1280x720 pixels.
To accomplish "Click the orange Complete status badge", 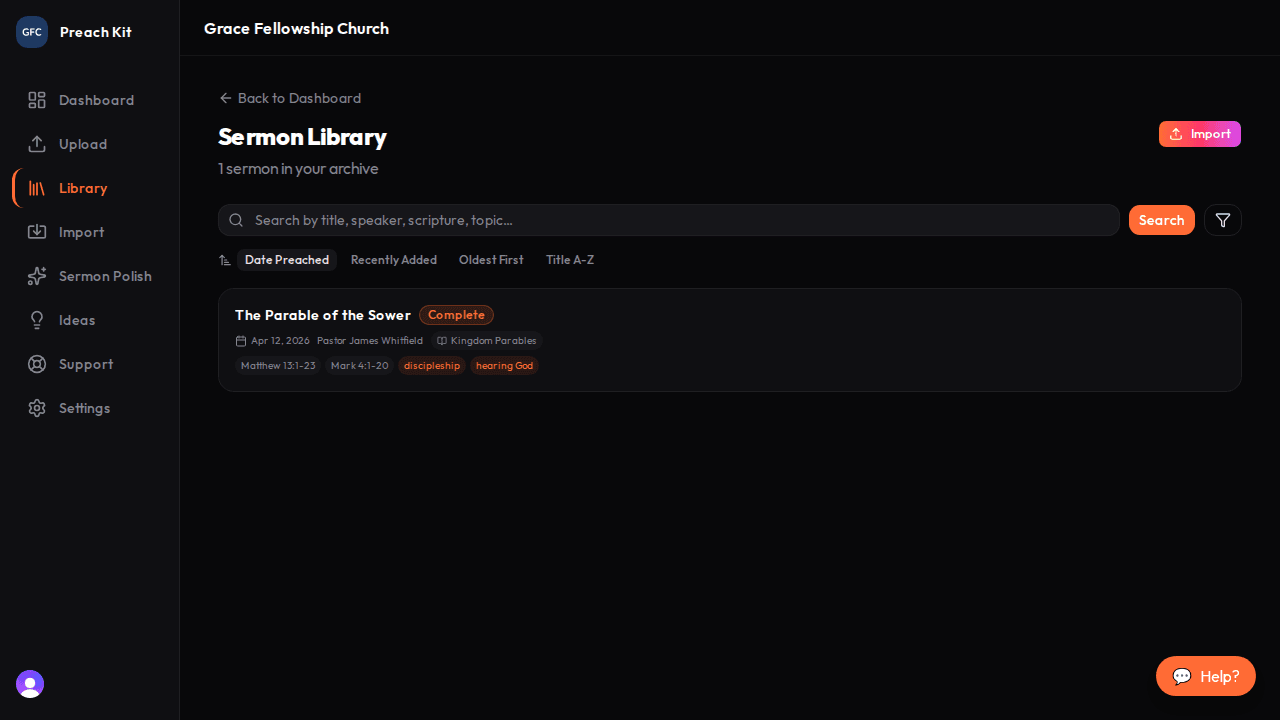I will pos(456,315).
